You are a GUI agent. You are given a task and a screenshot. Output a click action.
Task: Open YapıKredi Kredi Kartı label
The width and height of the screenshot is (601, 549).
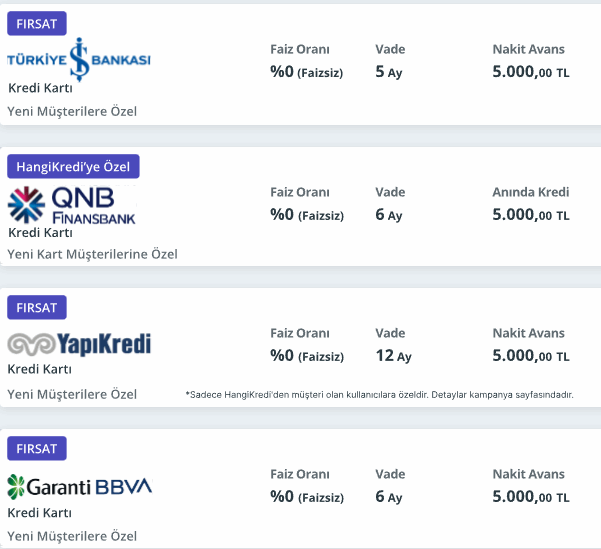(x=39, y=369)
